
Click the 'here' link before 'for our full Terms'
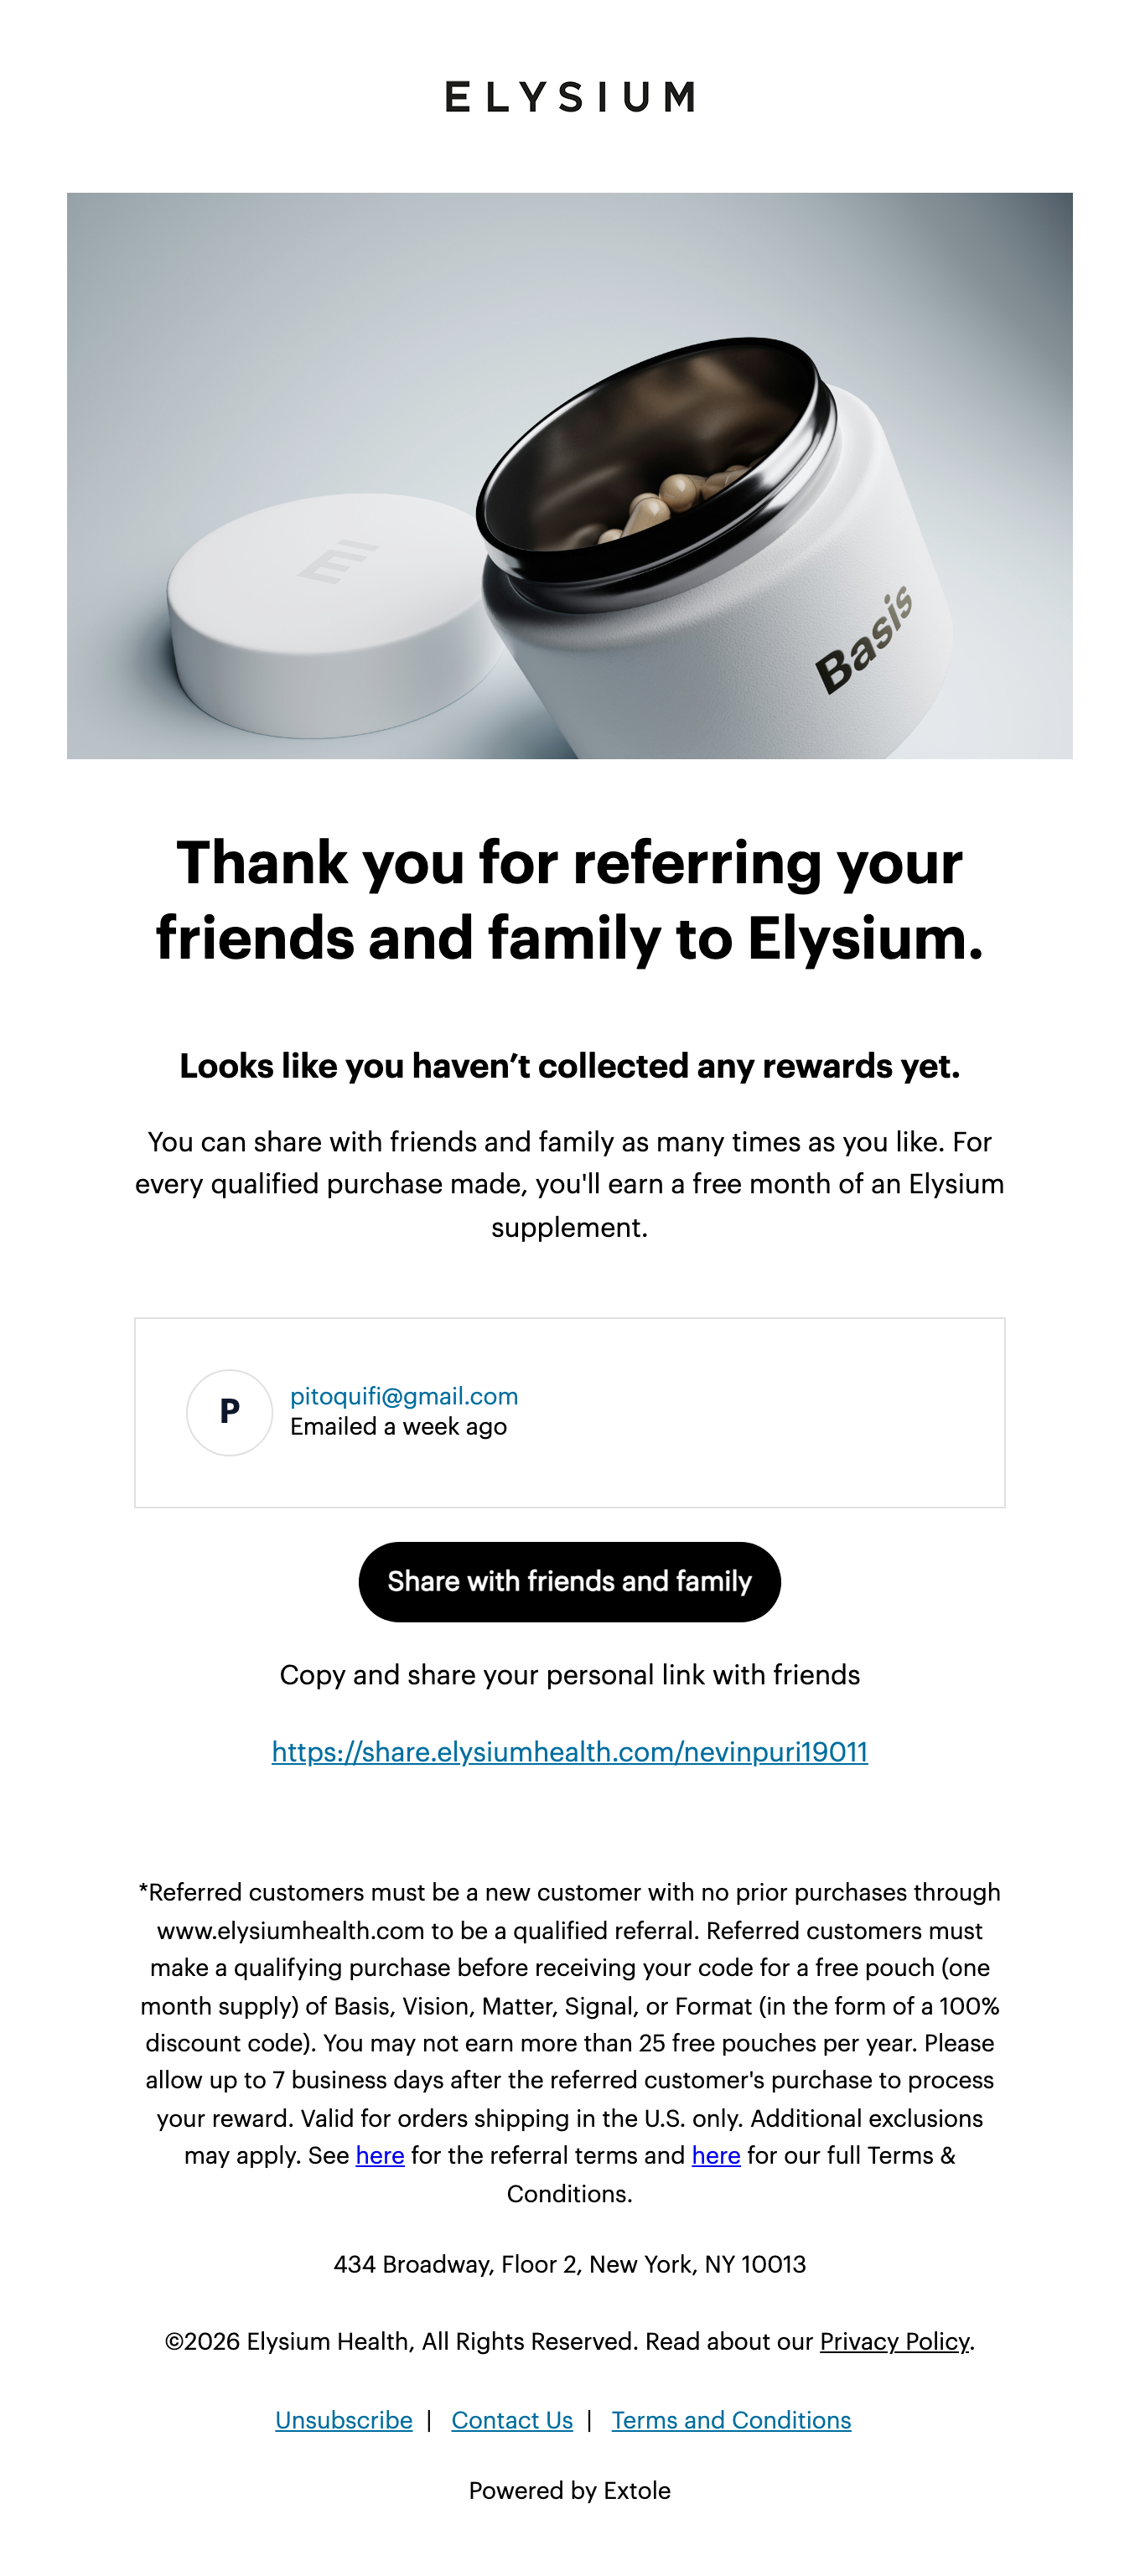(716, 2155)
